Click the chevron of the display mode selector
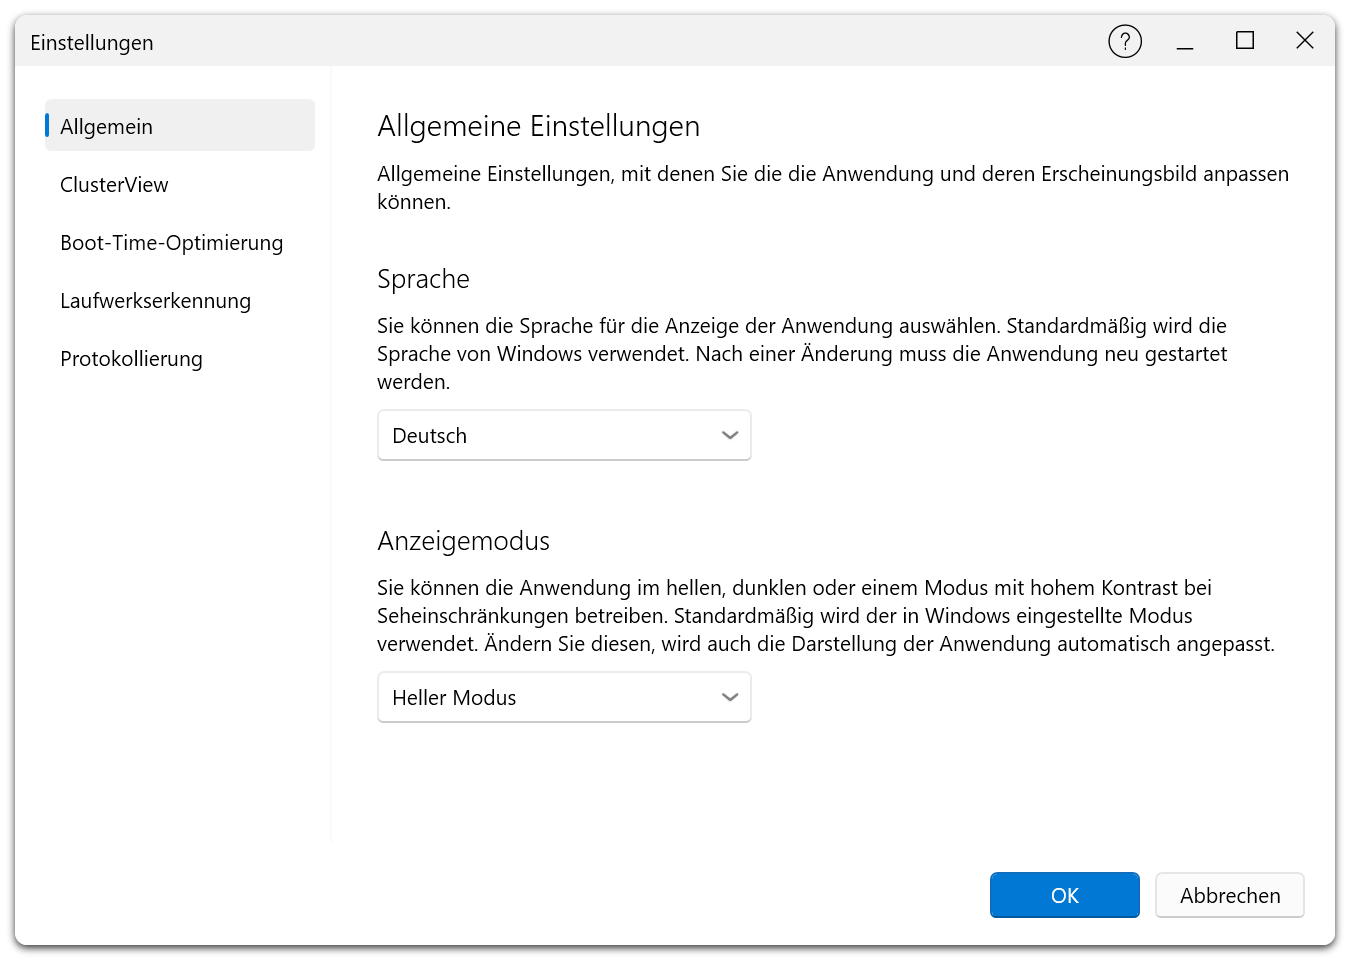 click(728, 697)
